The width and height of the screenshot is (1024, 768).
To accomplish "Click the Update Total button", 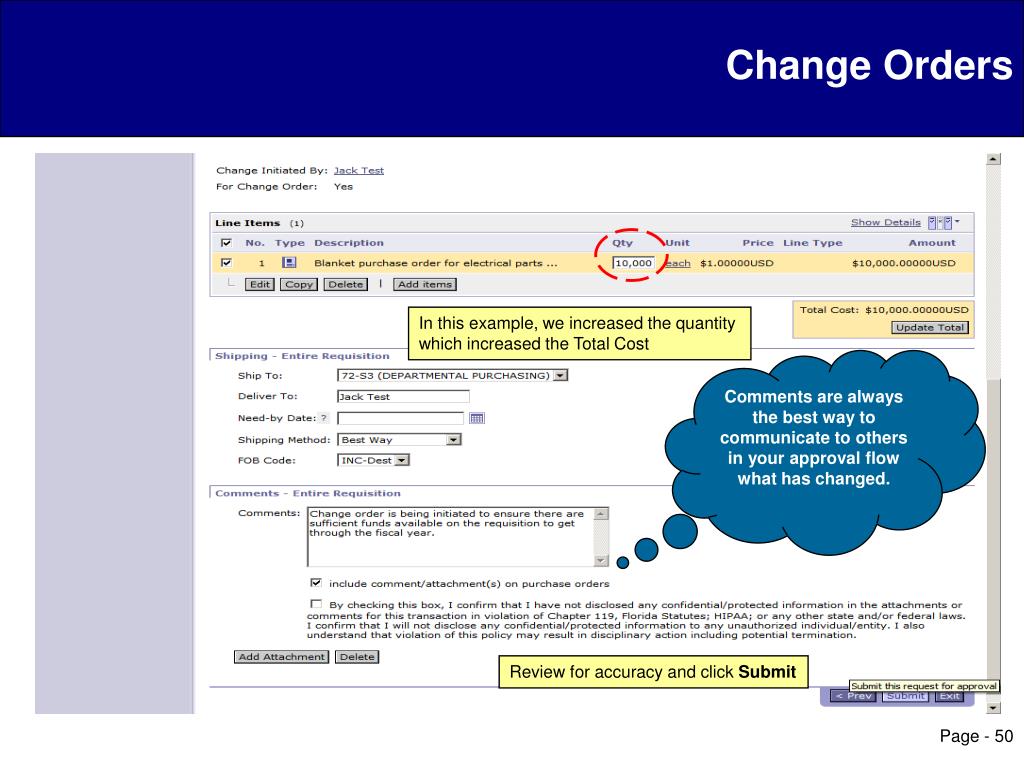I will pos(929,327).
